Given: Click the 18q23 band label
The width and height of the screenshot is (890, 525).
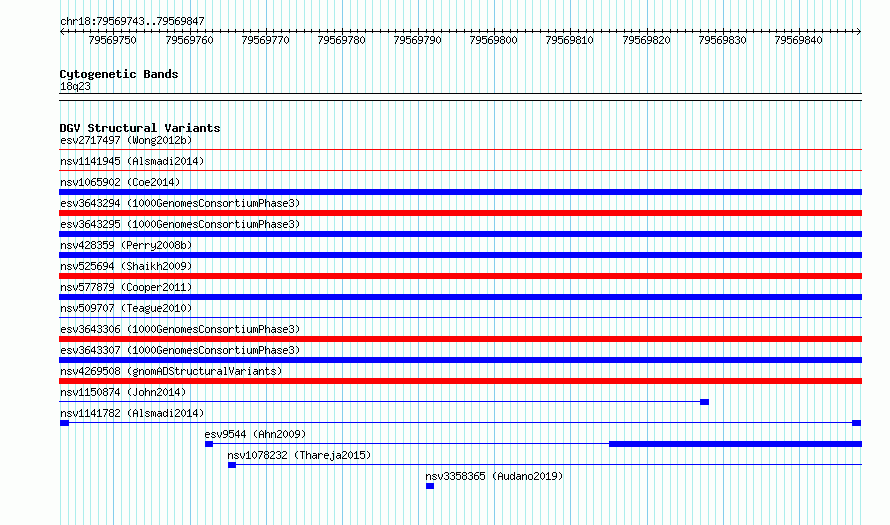Looking at the screenshot, I should (x=75, y=86).
